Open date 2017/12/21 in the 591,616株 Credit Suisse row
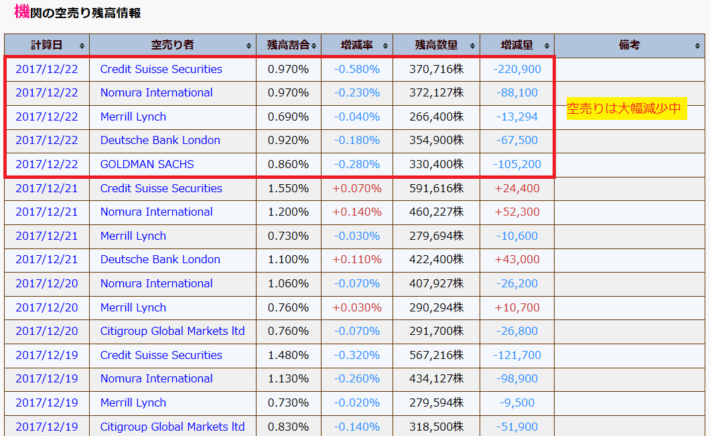 point(47,188)
